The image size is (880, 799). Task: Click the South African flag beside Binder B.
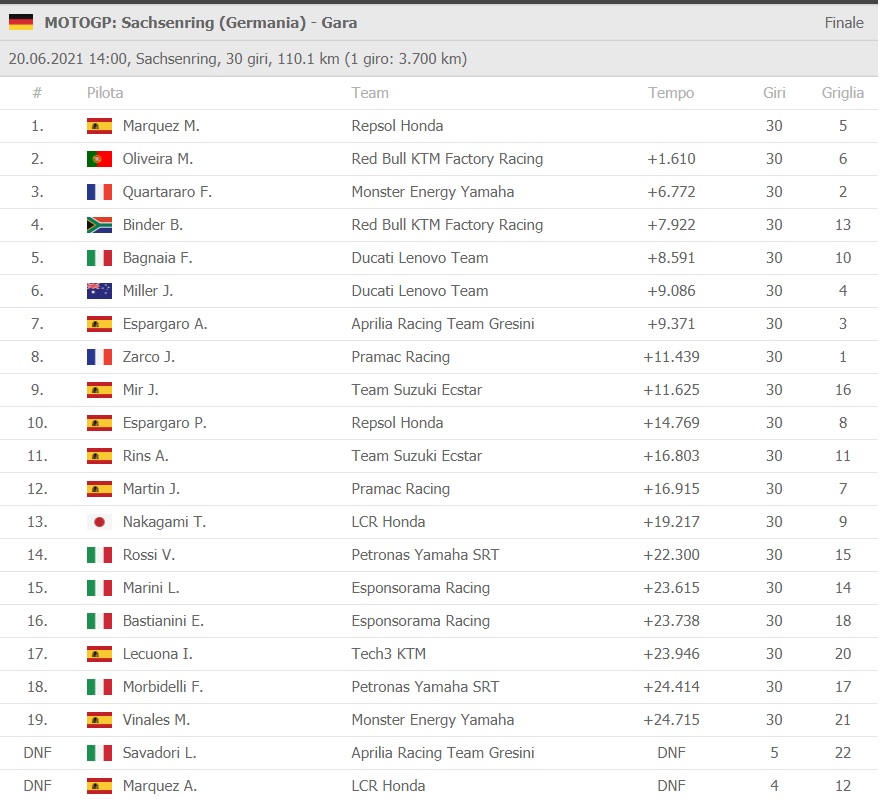(x=99, y=225)
